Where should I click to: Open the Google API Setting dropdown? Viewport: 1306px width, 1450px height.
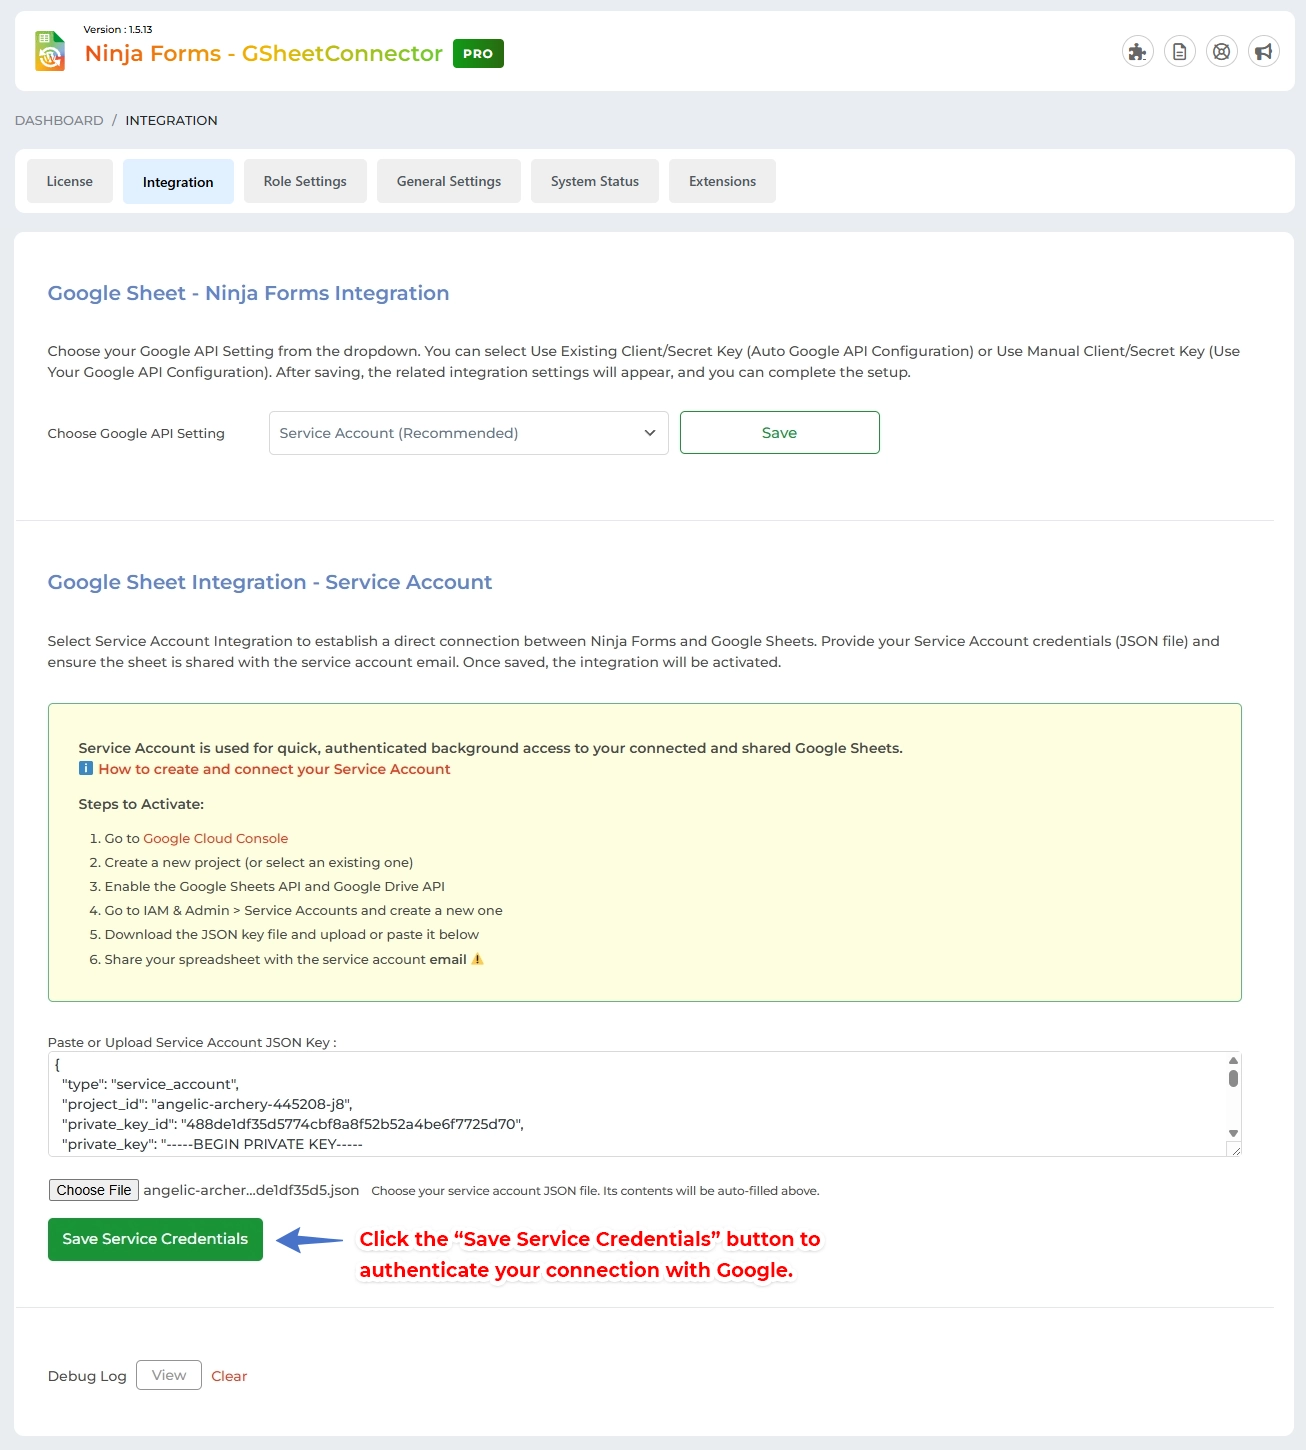tap(467, 433)
